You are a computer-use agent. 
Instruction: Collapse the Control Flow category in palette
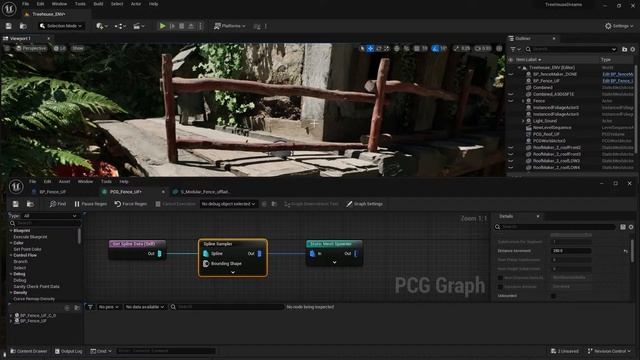click(x=11, y=255)
